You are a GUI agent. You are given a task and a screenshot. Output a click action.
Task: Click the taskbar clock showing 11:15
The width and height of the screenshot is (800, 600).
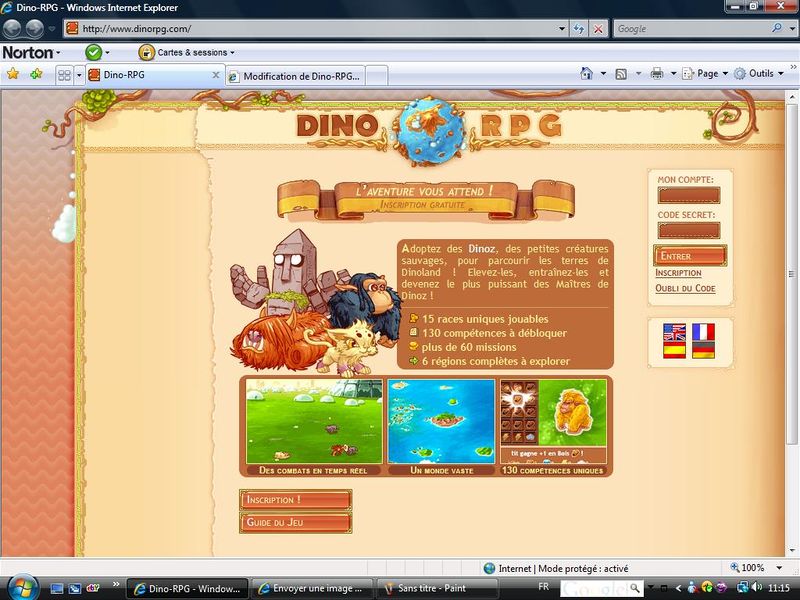pos(779,588)
